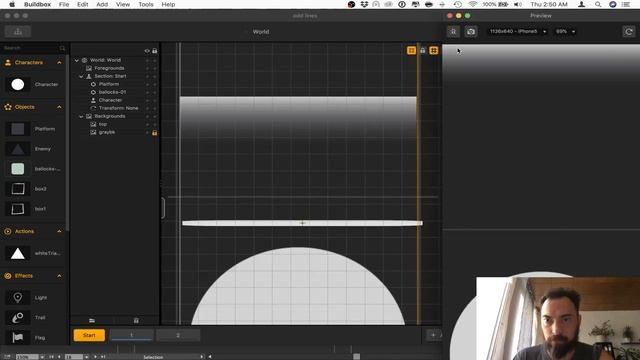The image size is (640, 360).
Task: Collapse the Actions asset category
Action: pos(60,231)
